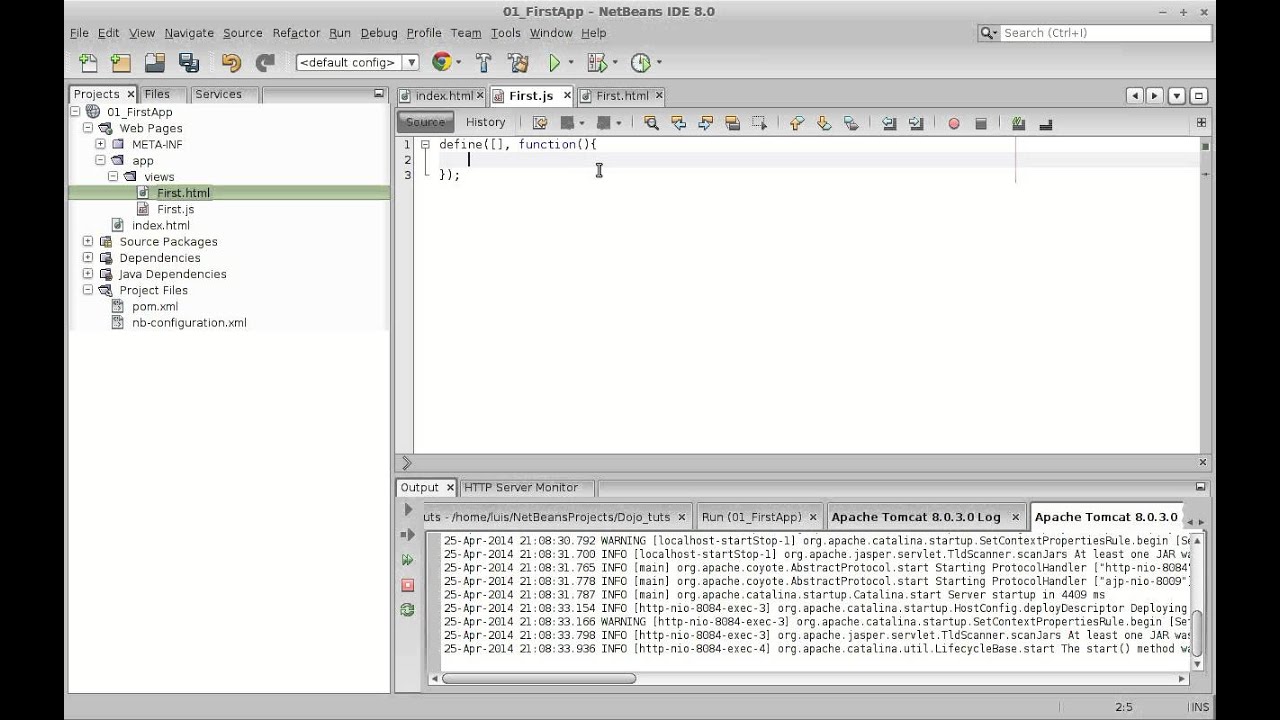Click the Stop Macro Recording icon
This screenshot has width=1280, height=720.
pyautogui.click(x=981, y=123)
